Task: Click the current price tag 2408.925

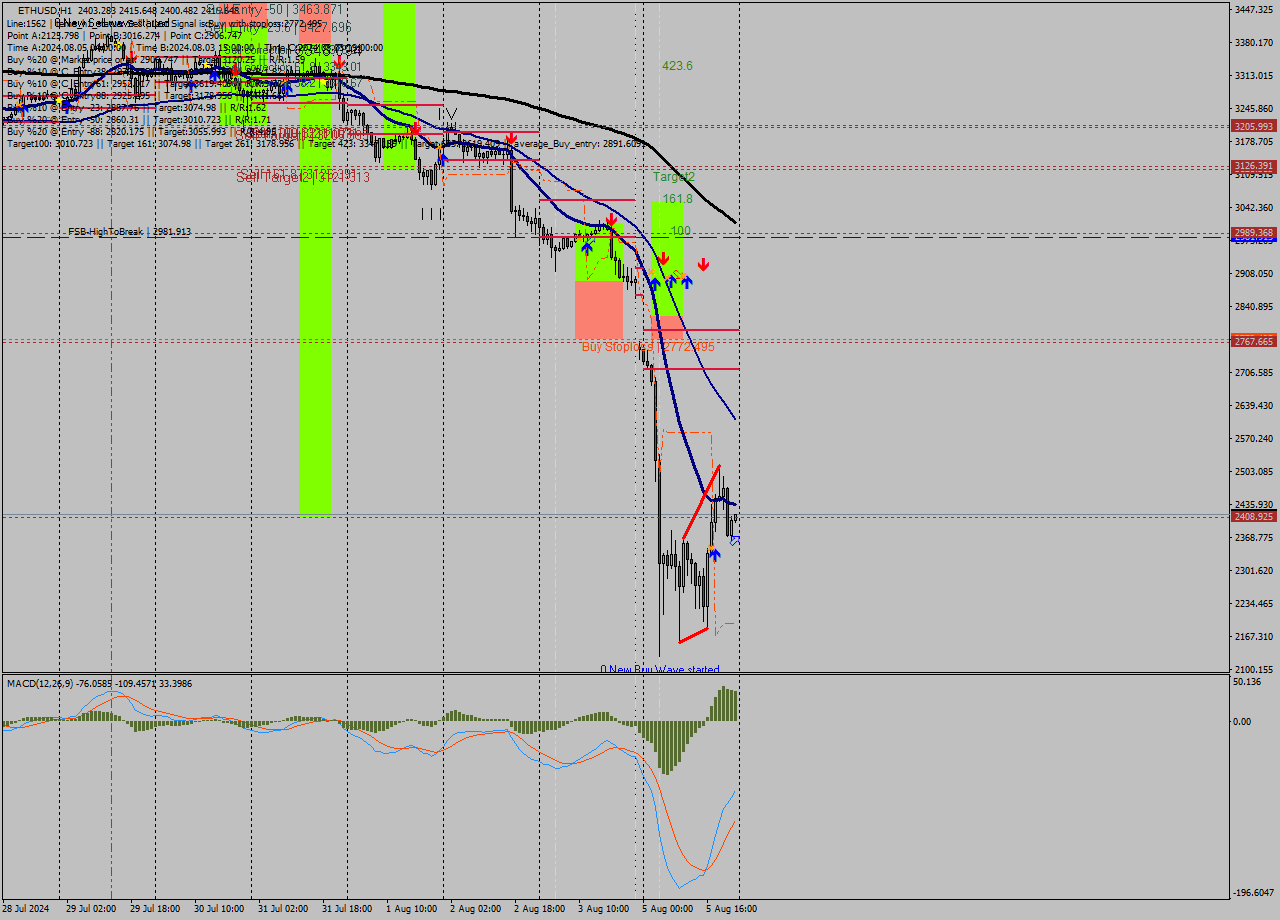Action: [1254, 516]
